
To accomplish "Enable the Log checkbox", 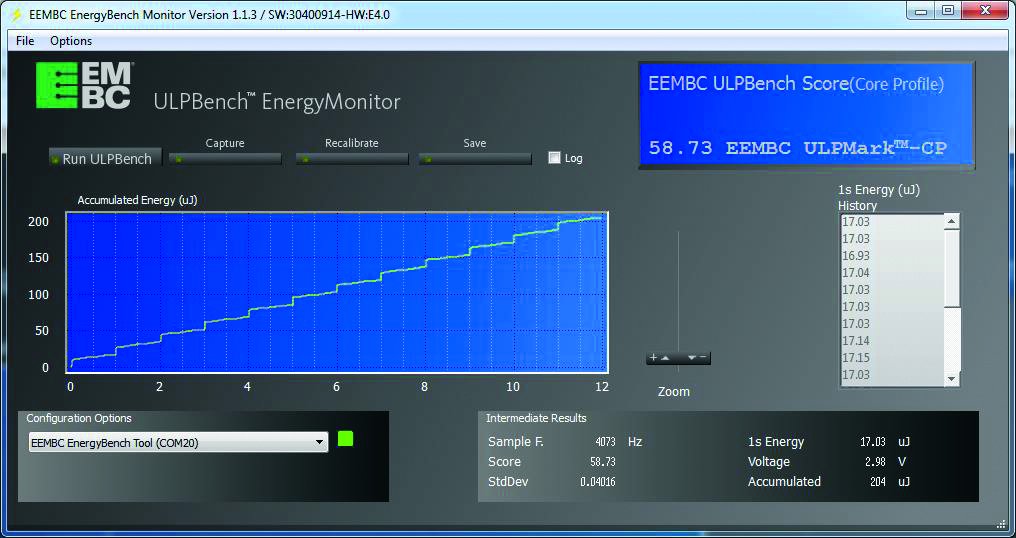I will point(554,158).
